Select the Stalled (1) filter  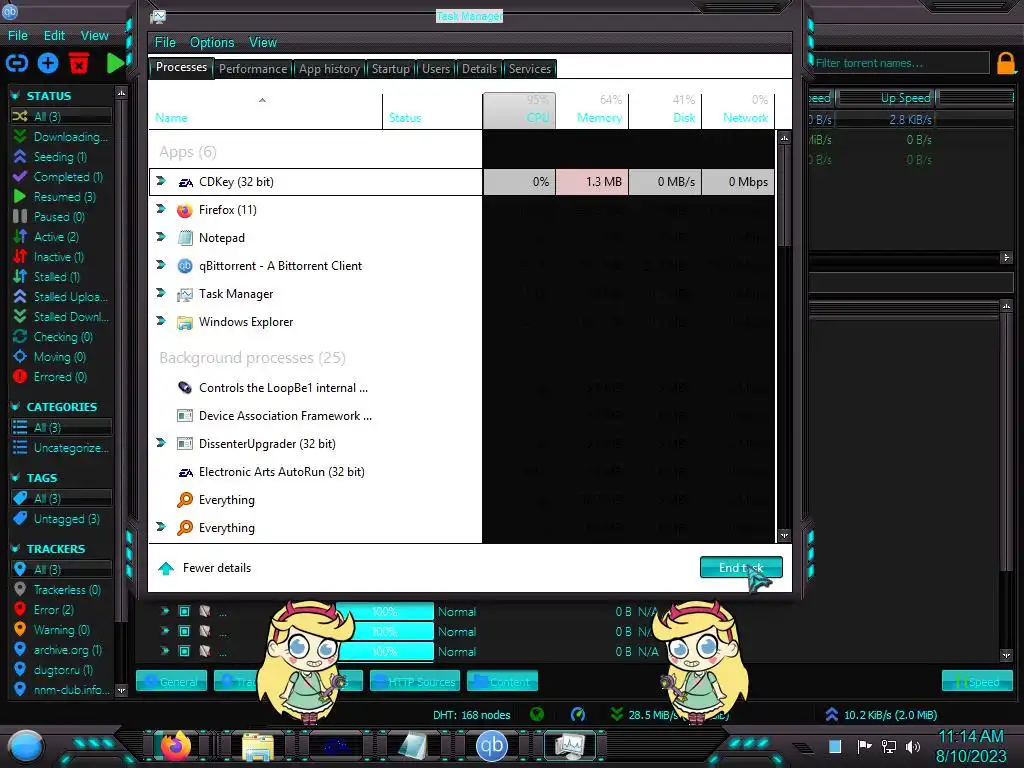point(61,276)
